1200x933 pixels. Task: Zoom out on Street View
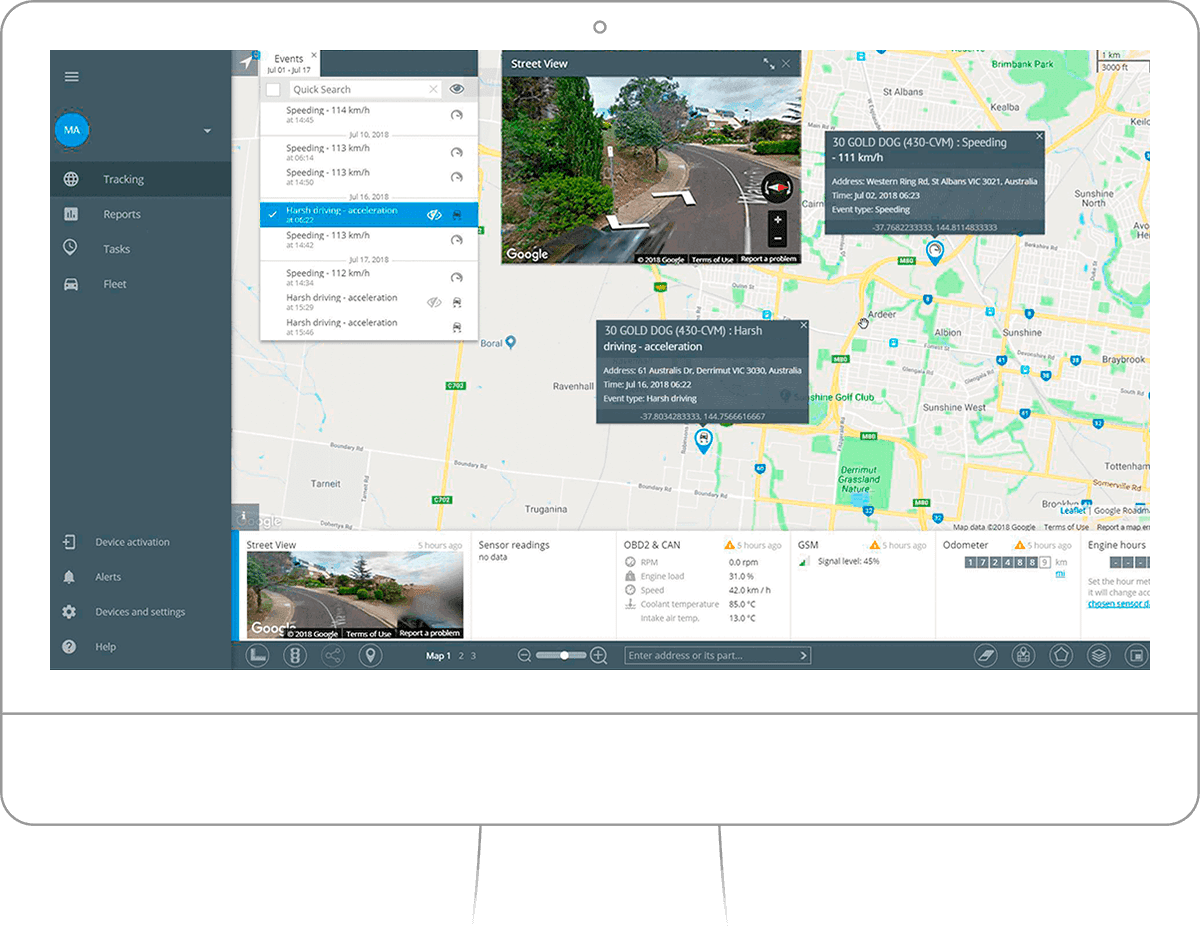click(778, 238)
